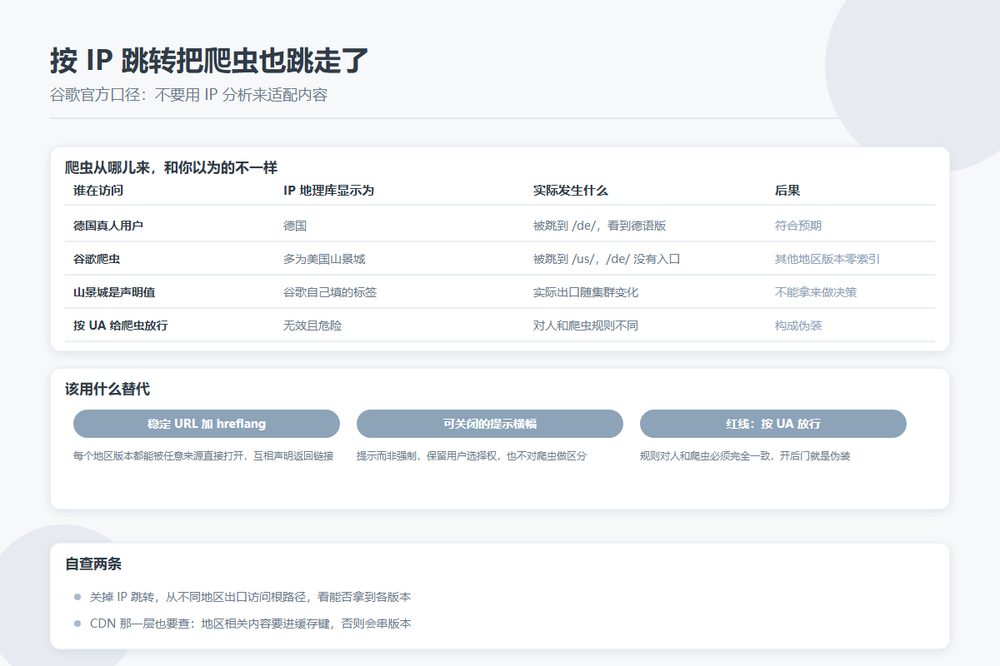The width and height of the screenshot is (1000, 666).
Task: Select the 山景城是声明值 row label
Action: coord(114,292)
